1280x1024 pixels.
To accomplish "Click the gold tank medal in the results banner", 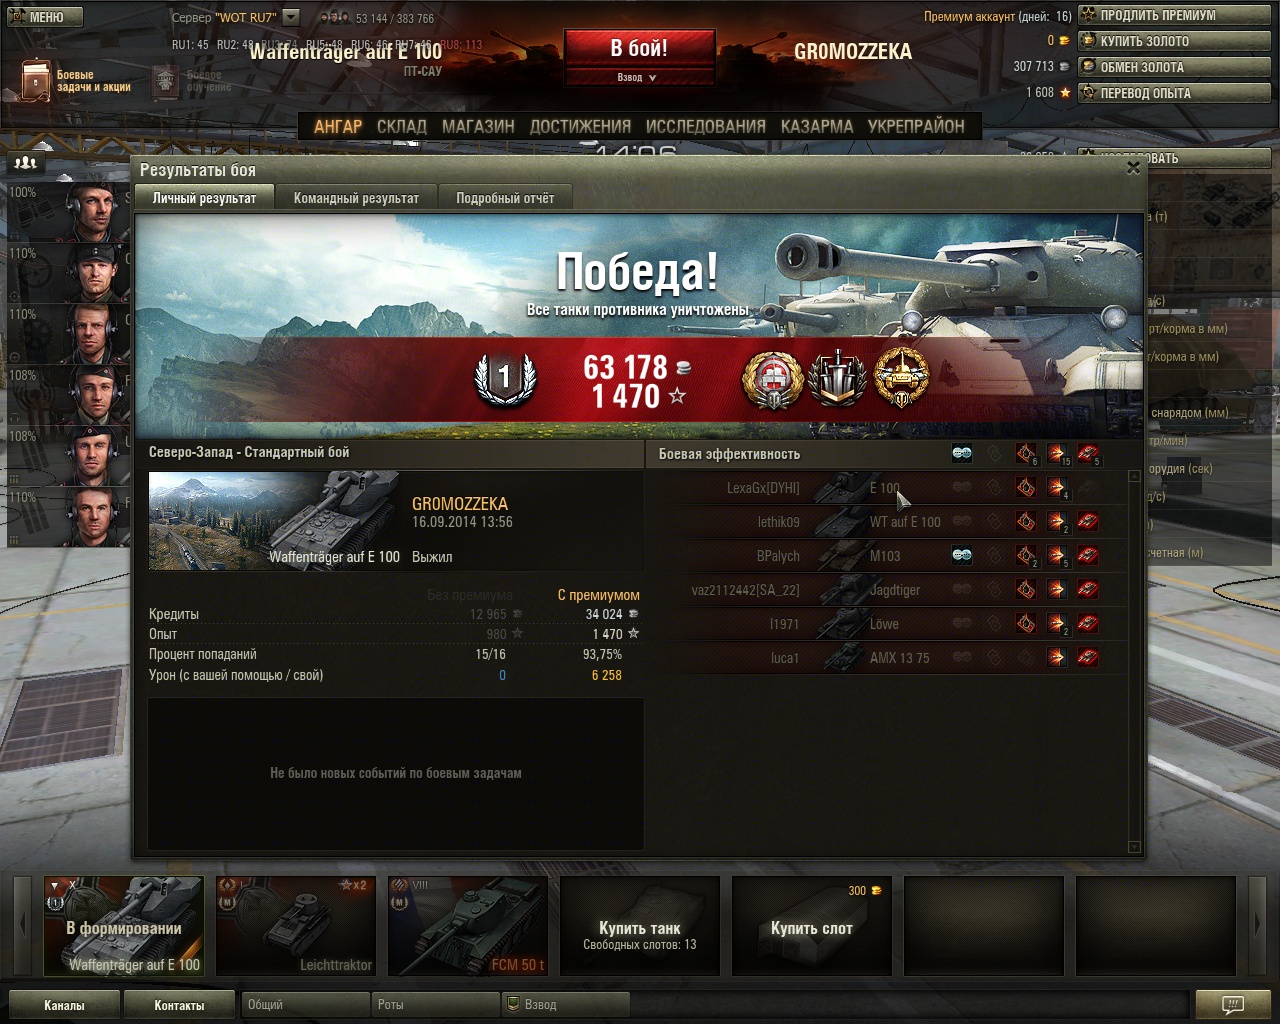I will pyautogui.click(x=902, y=378).
